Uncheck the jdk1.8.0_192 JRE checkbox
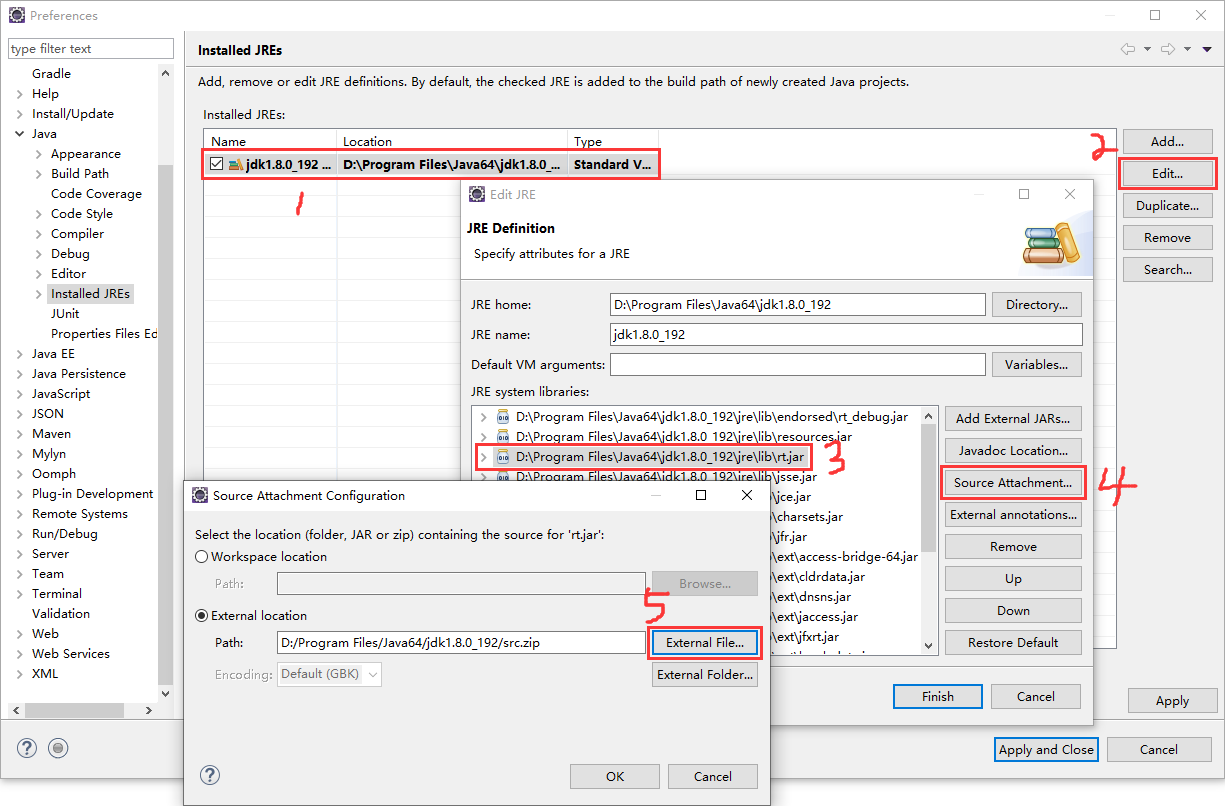Screen dimensions: 1225x806 217,164
